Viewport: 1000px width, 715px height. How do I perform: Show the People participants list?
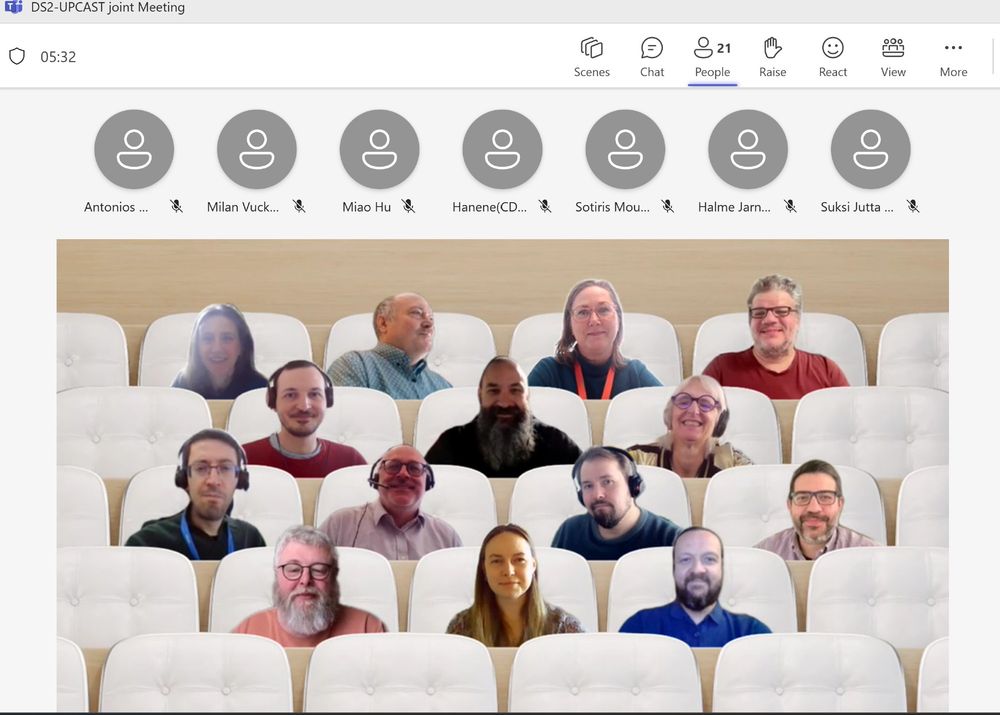pos(712,57)
